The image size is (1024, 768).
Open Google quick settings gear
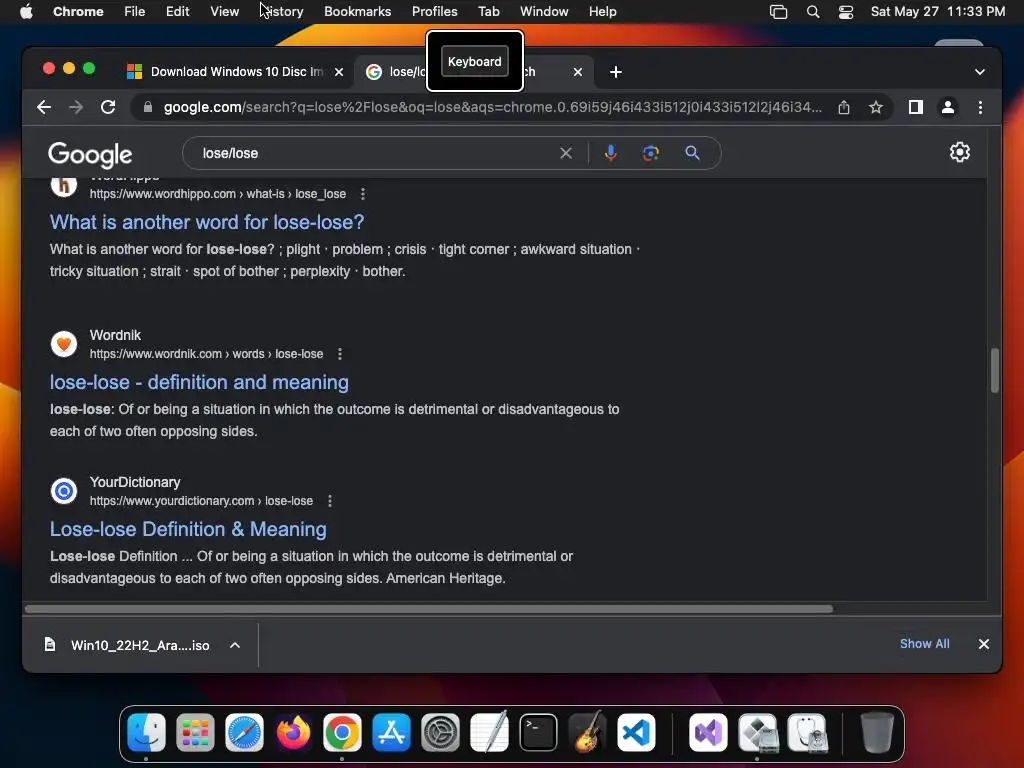click(959, 152)
